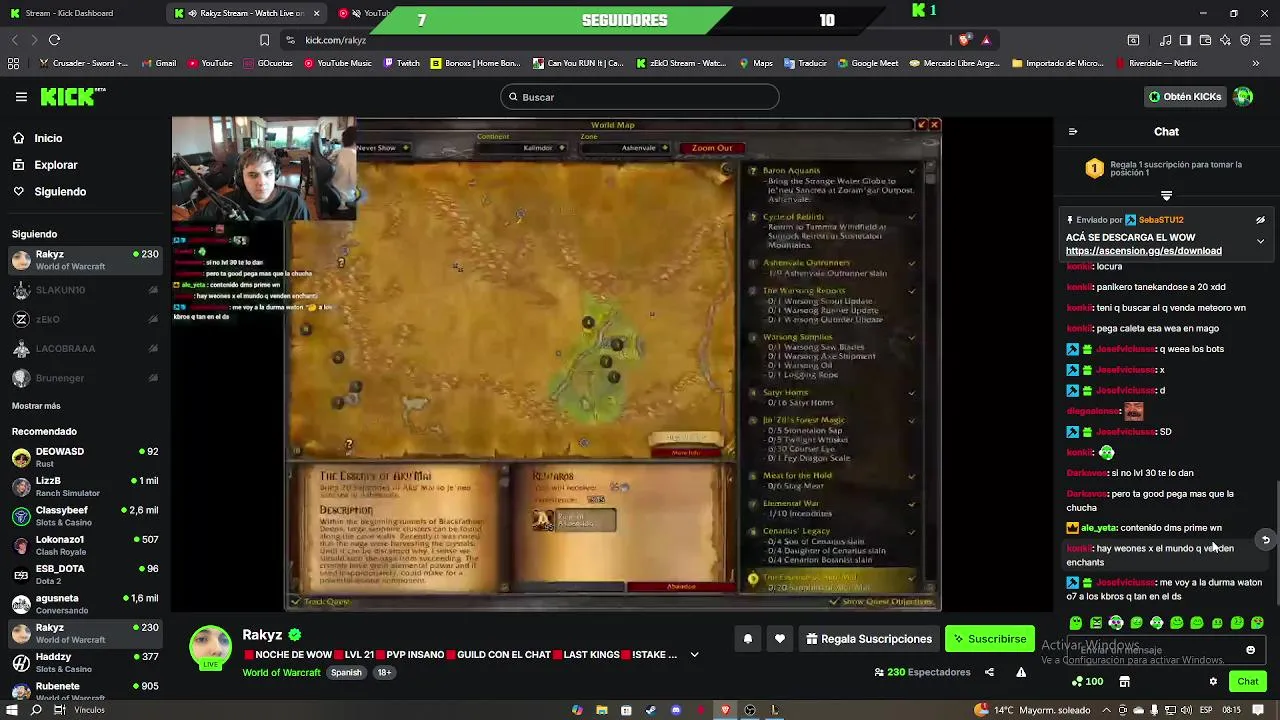Screen dimensions: 1280x720
Task: Open the ascension.gg/es/download link
Action: point(1143,251)
